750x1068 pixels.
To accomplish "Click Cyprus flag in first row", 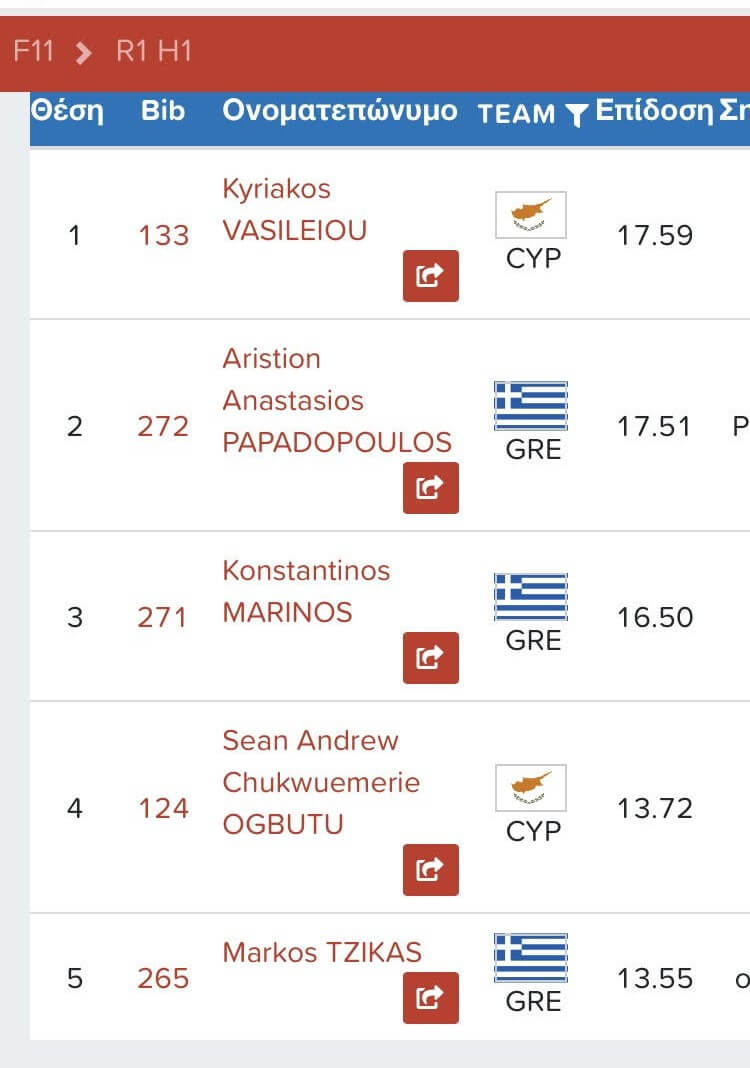I will [531, 215].
